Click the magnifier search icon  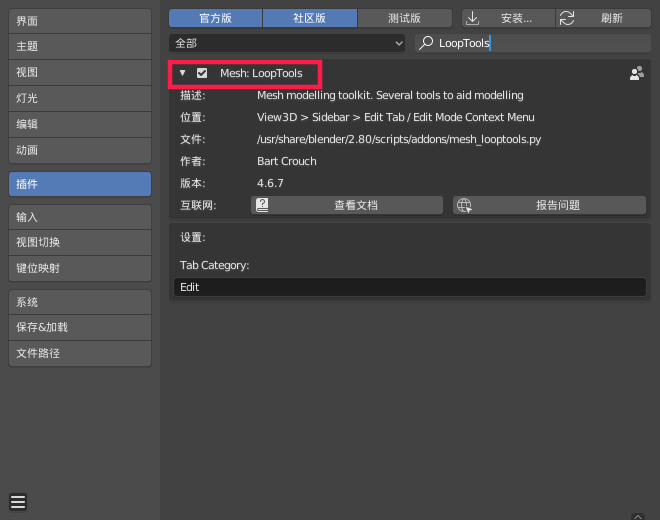click(426, 43)
